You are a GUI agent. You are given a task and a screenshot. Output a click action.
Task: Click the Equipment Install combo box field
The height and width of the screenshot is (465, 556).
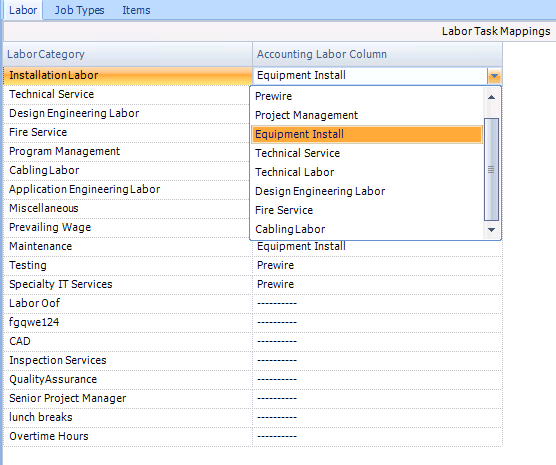[370, 76]
